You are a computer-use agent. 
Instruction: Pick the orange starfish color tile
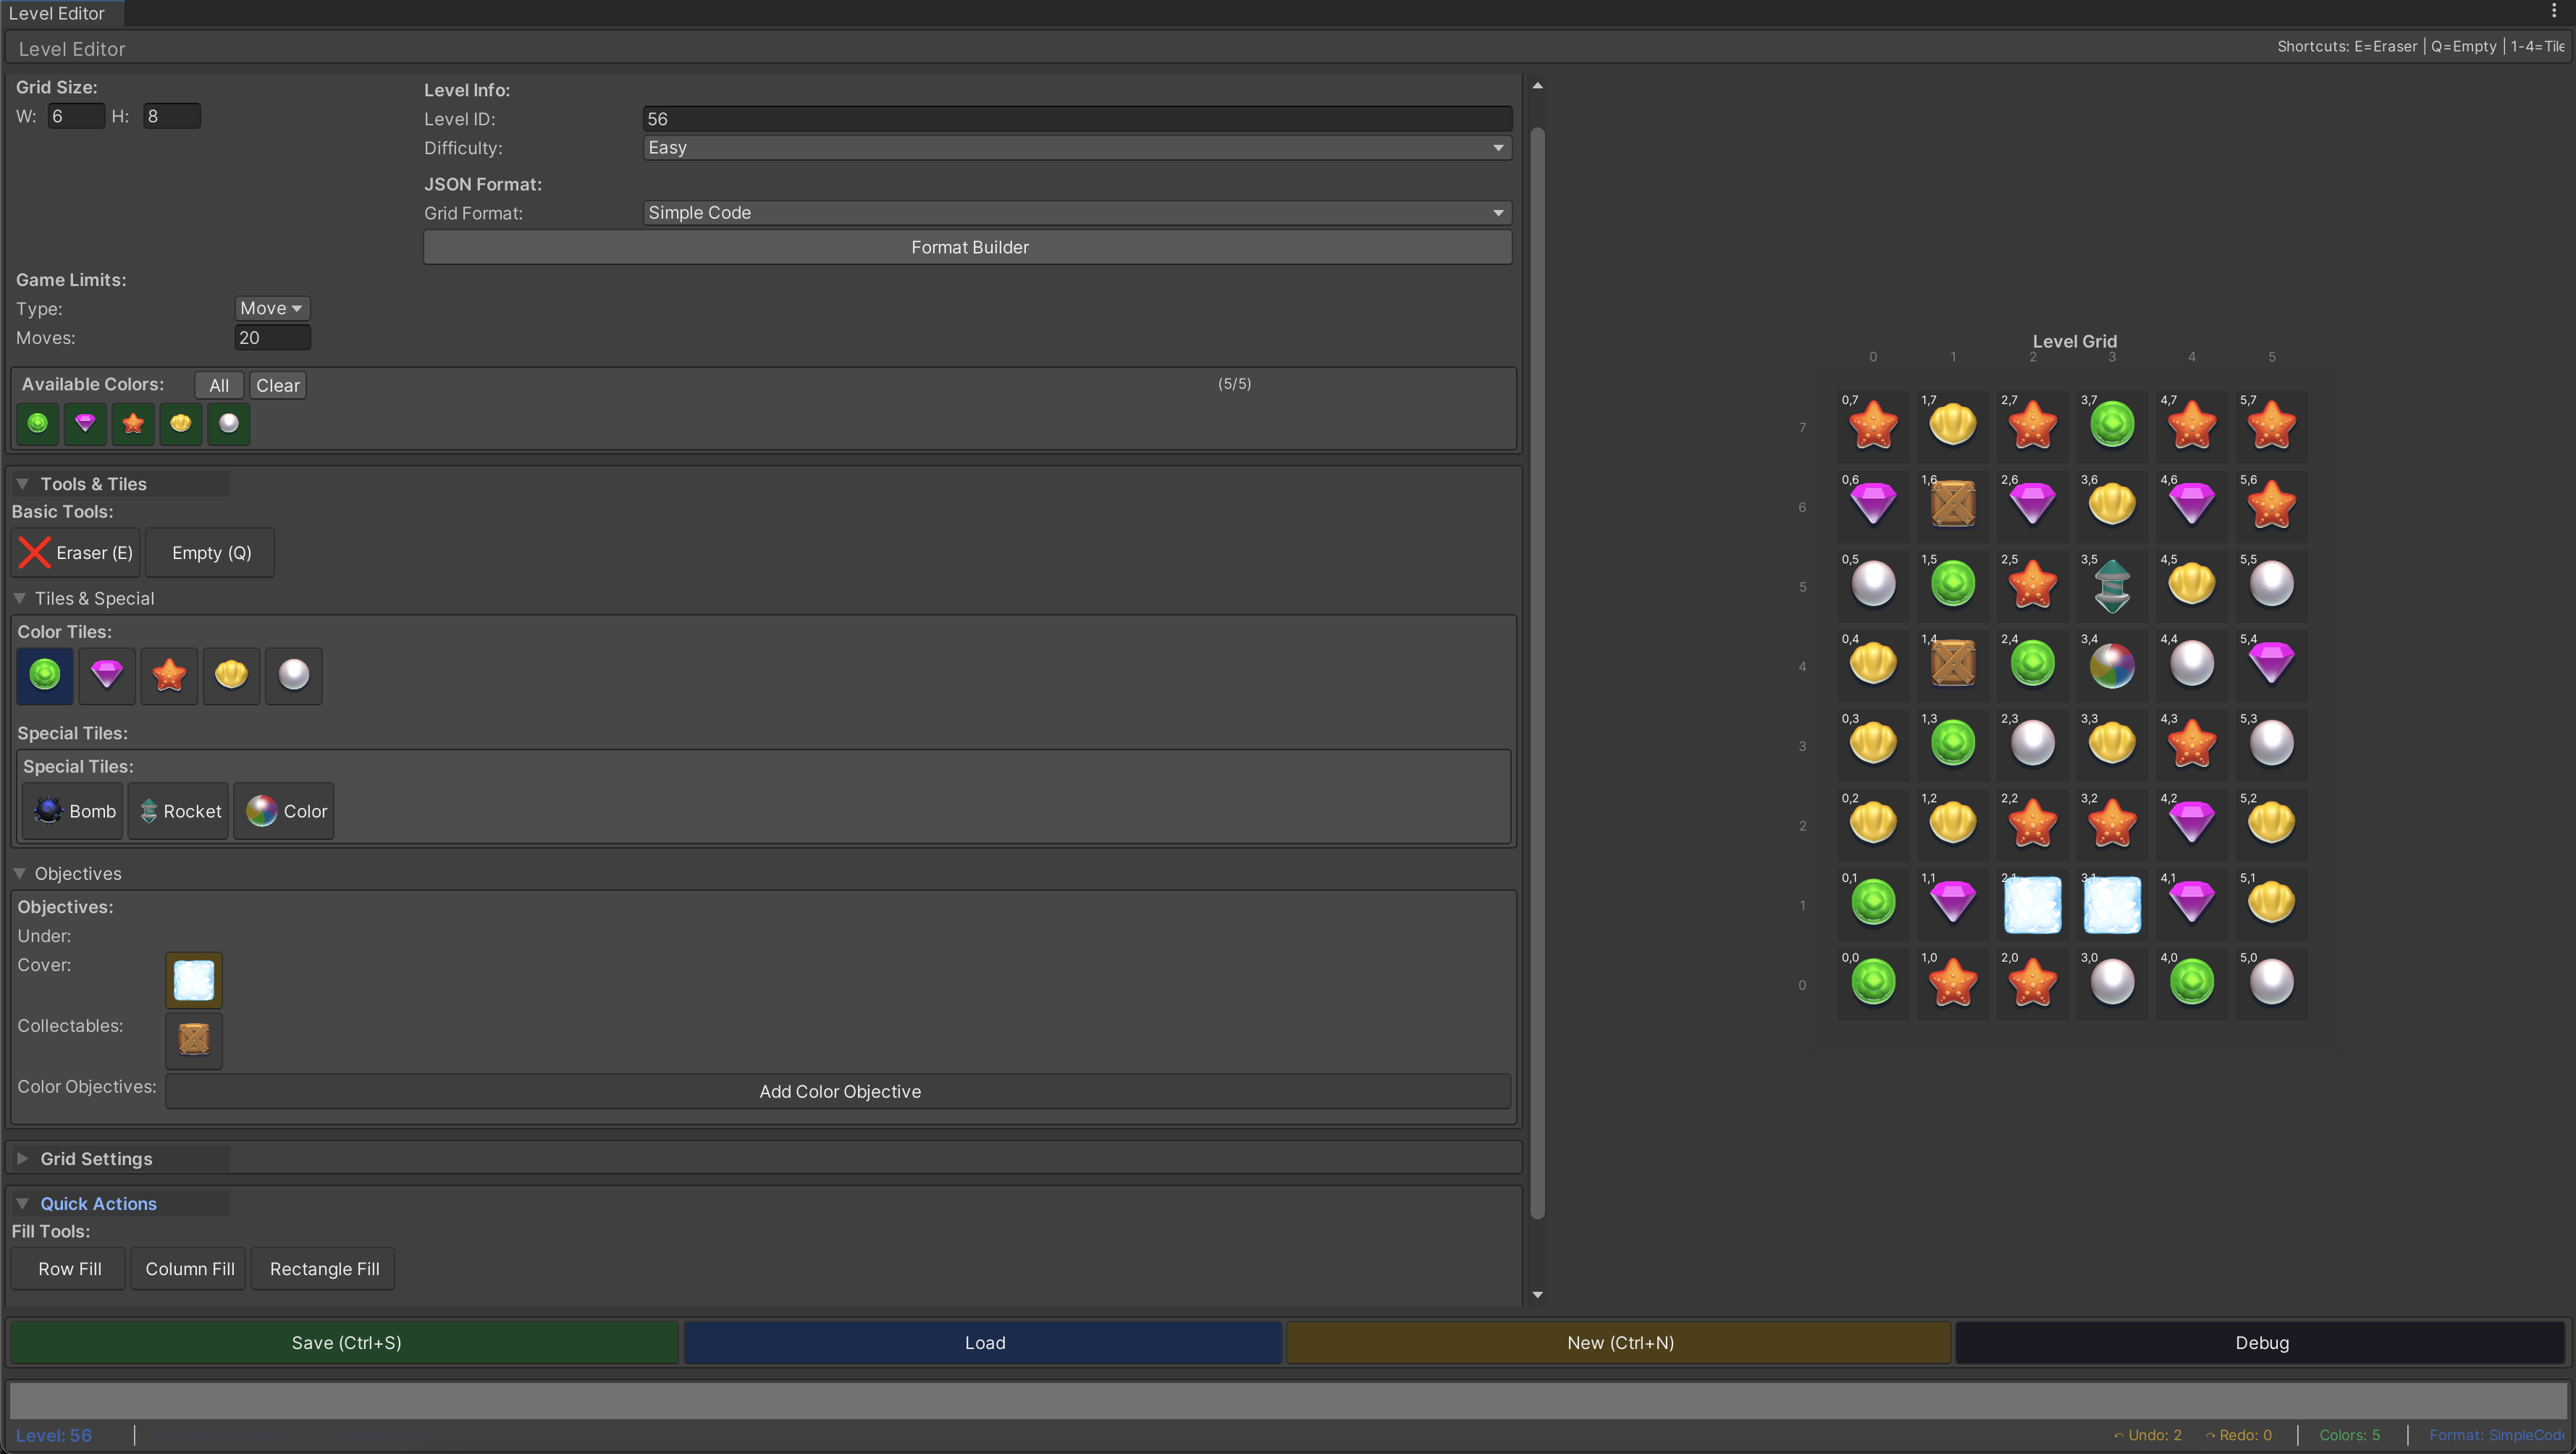tap(169, 675)
